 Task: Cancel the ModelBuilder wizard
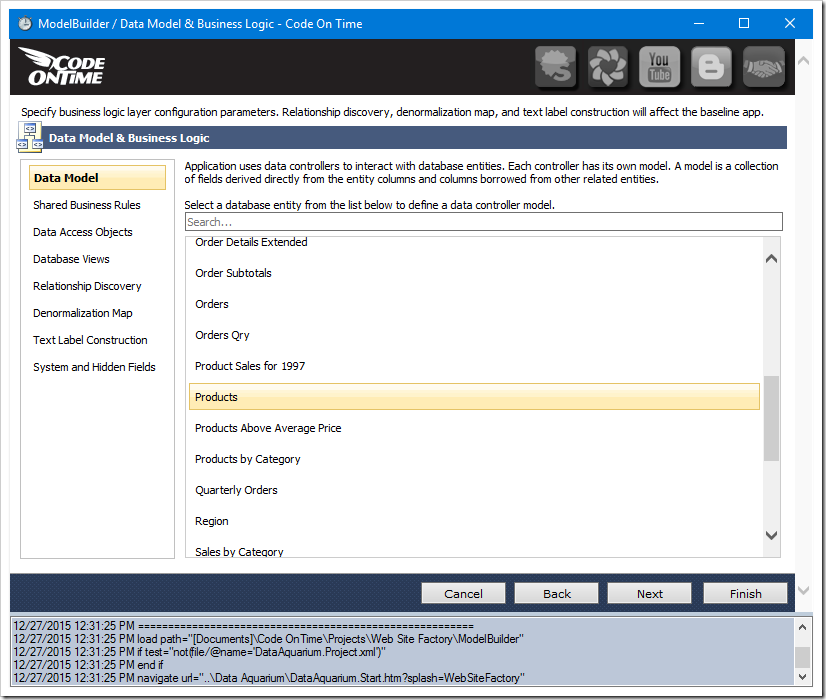pos(463,594)
